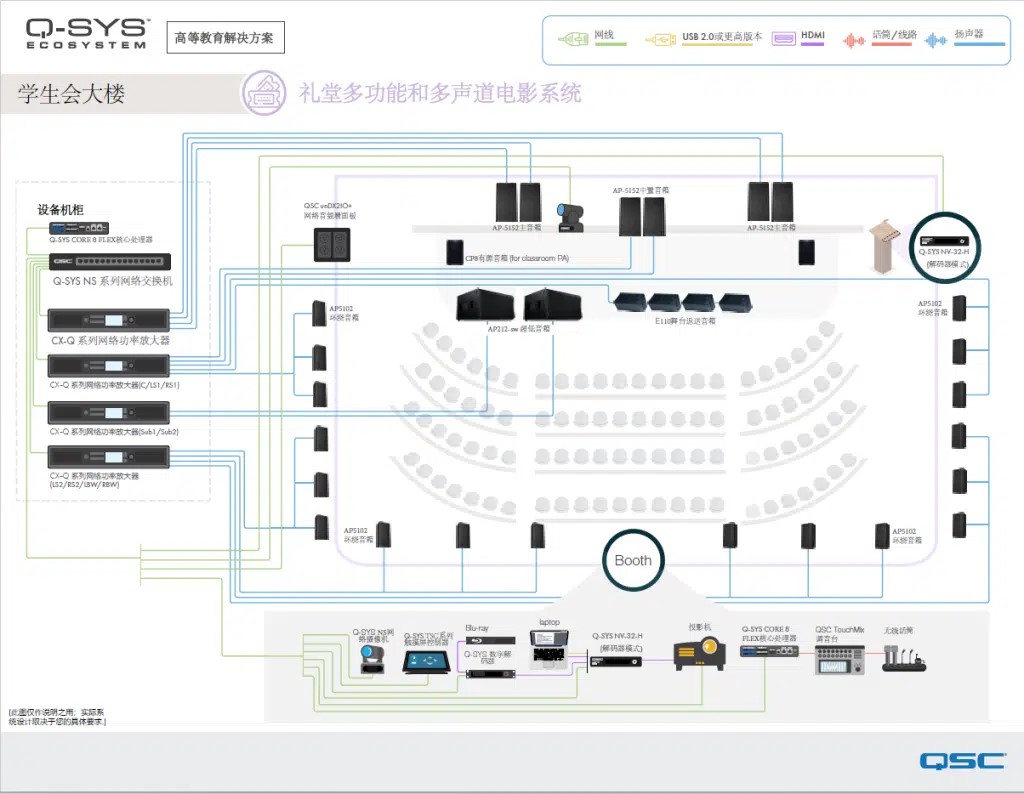Click the purple auditorium system circular icon
The width and height of the screenshot is (1024, 794).
[264, 93]
